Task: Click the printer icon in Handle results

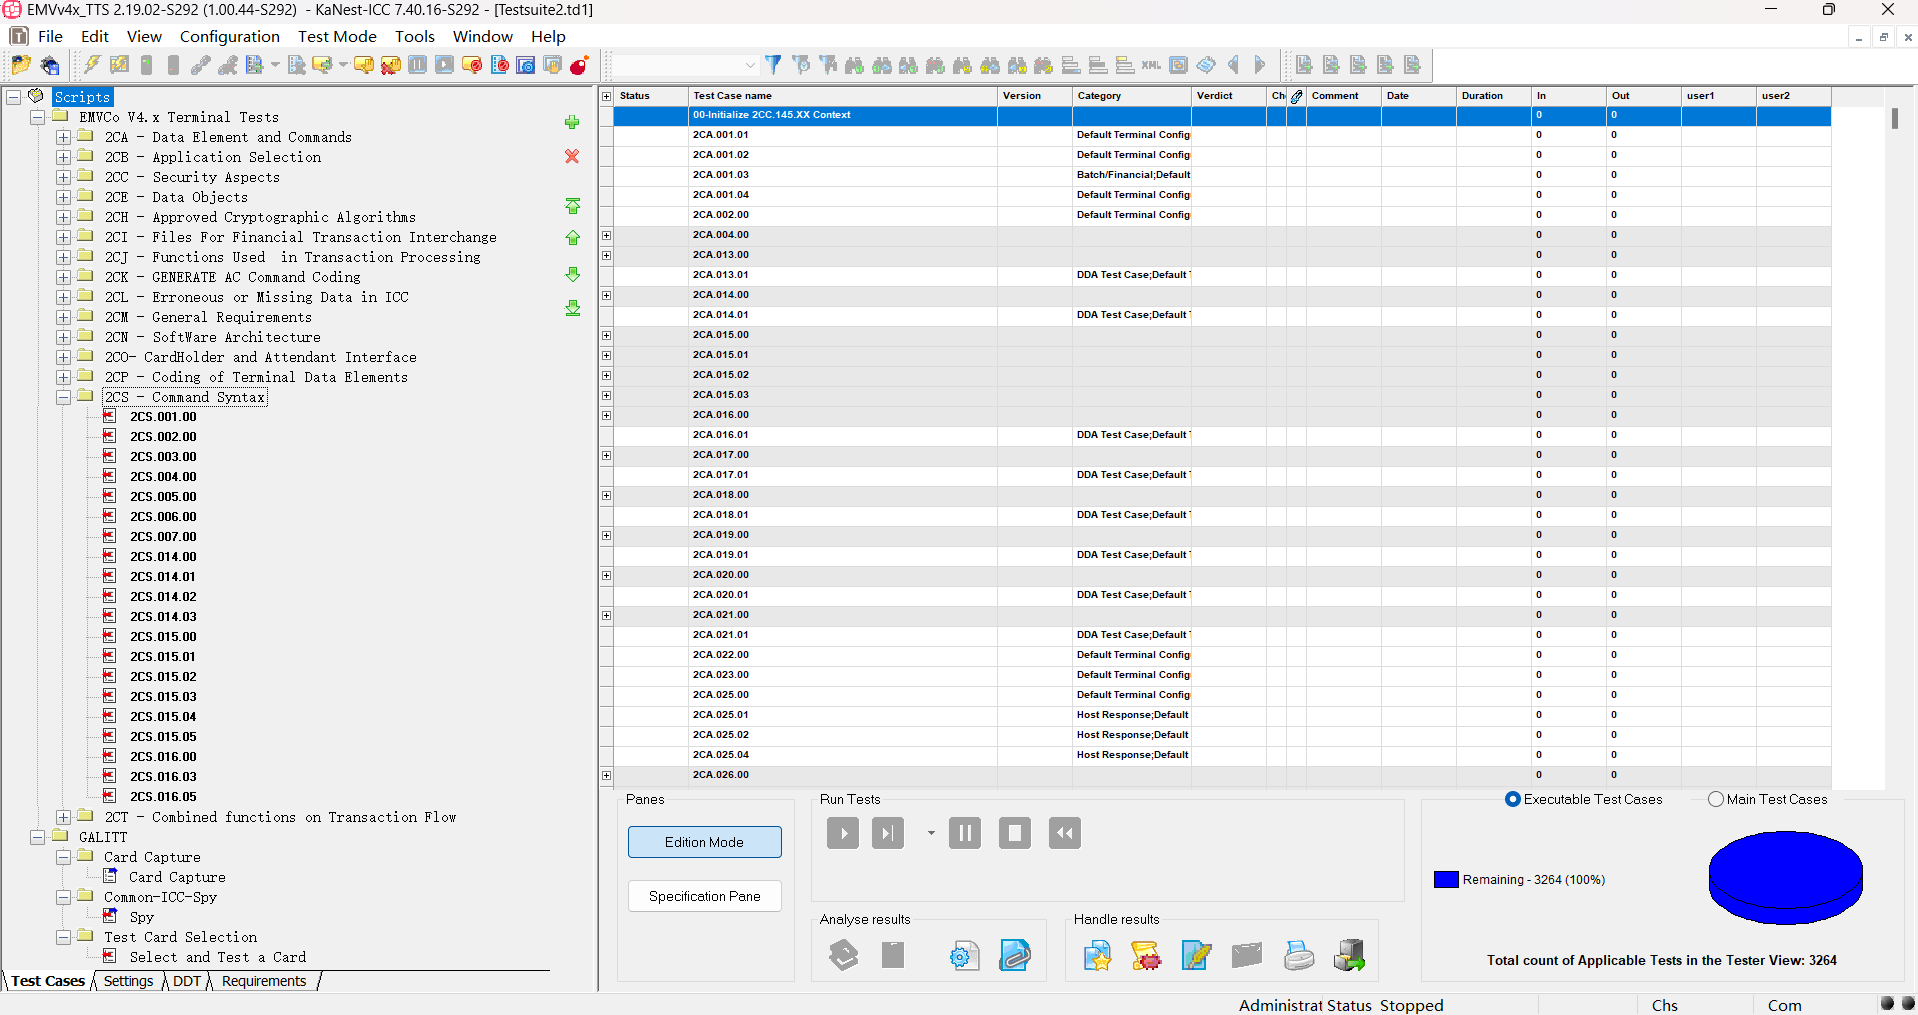Action: coord(1298,956)
